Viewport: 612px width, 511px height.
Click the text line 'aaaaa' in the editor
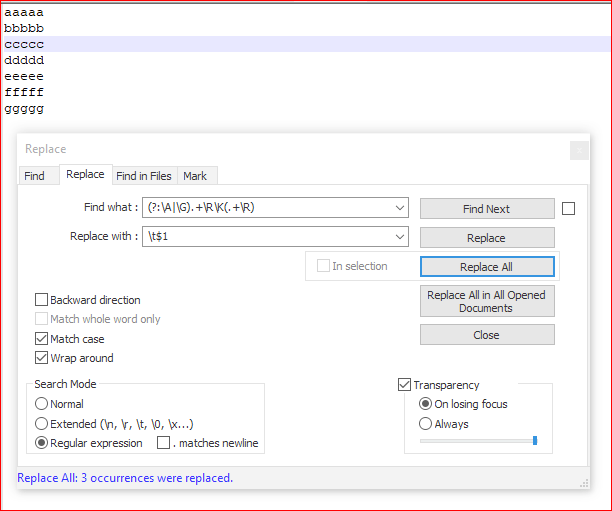coord(24,12)
